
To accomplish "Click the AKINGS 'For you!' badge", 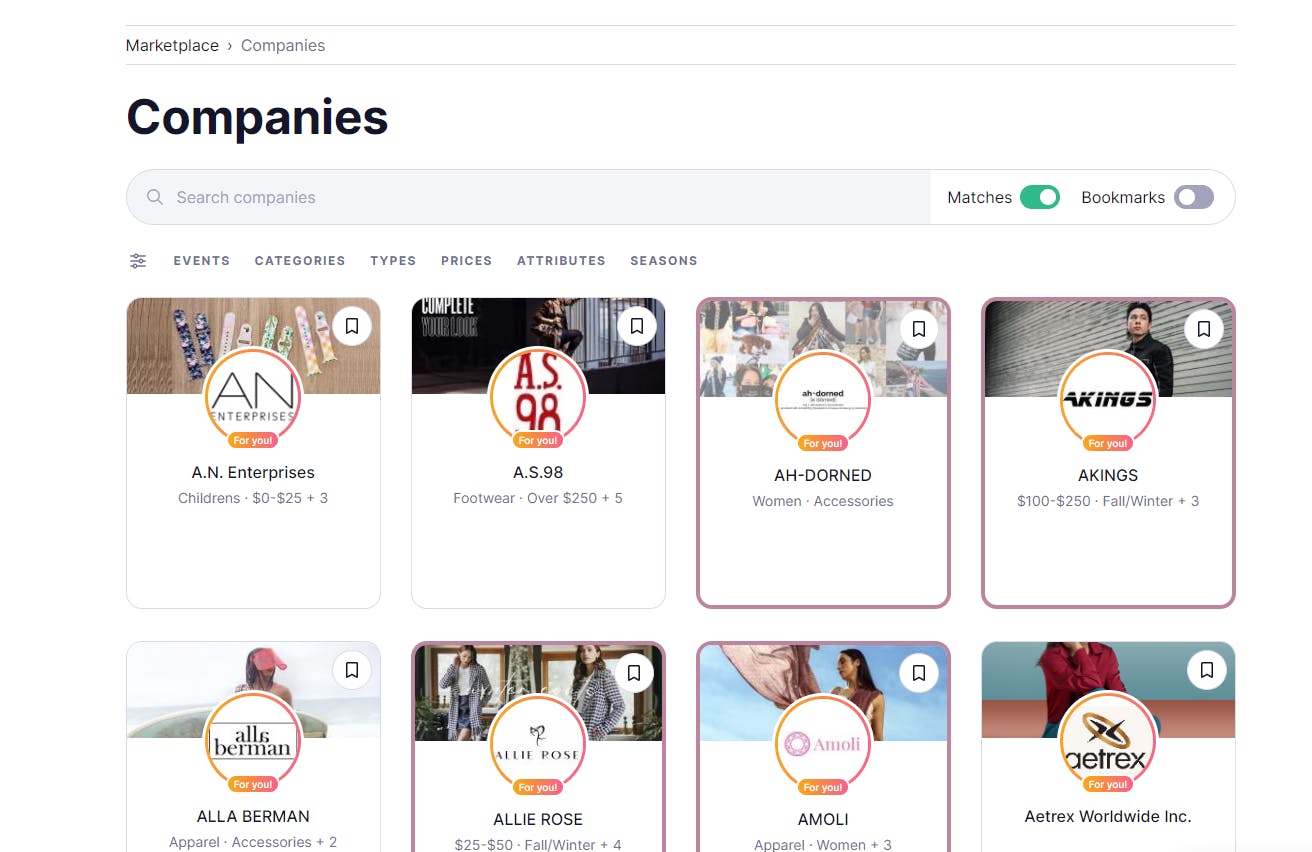I will [x=1108, y=443].
